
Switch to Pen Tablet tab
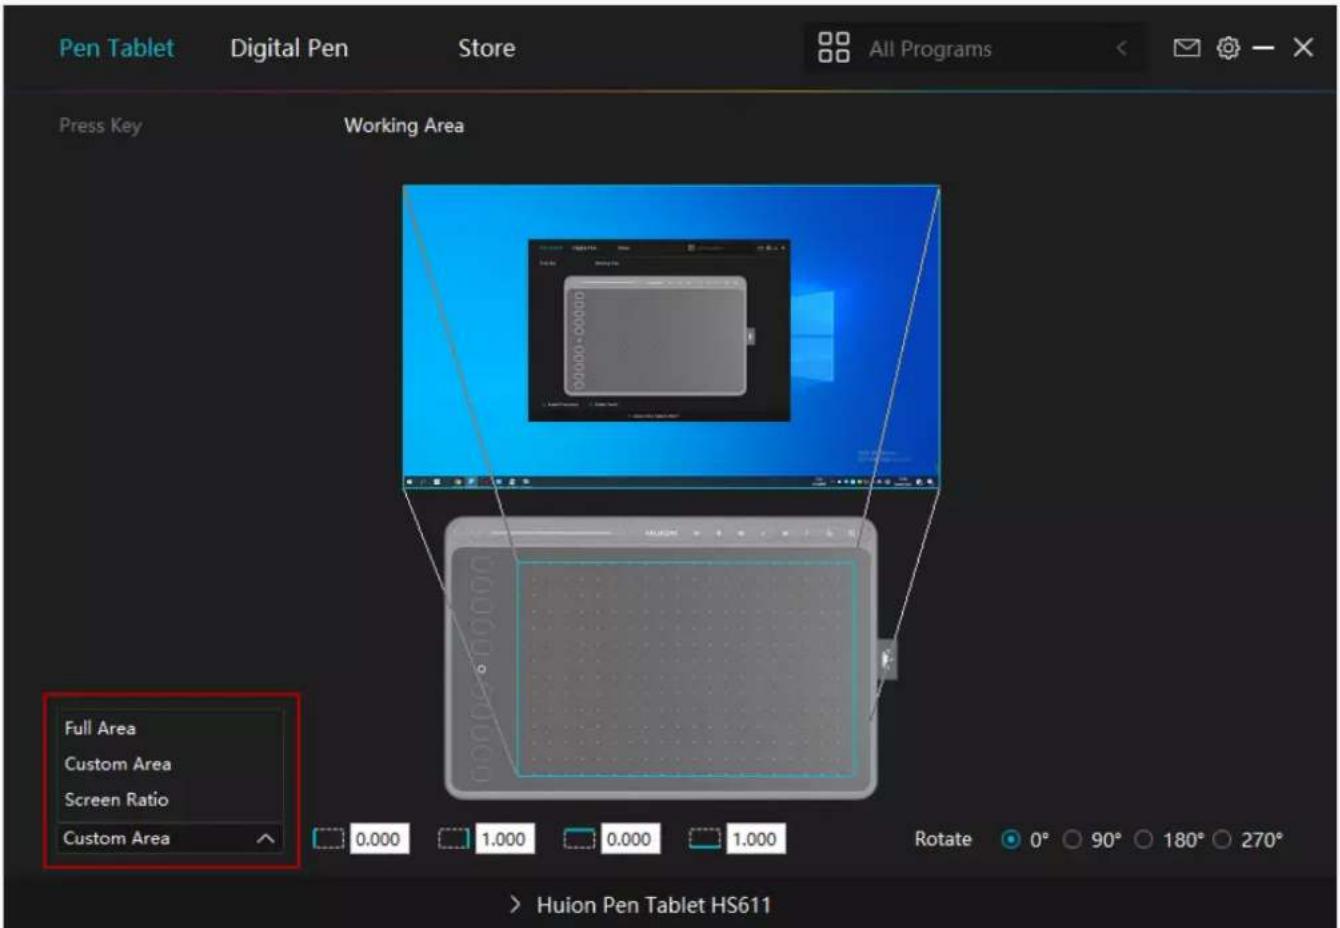(117, 48)
